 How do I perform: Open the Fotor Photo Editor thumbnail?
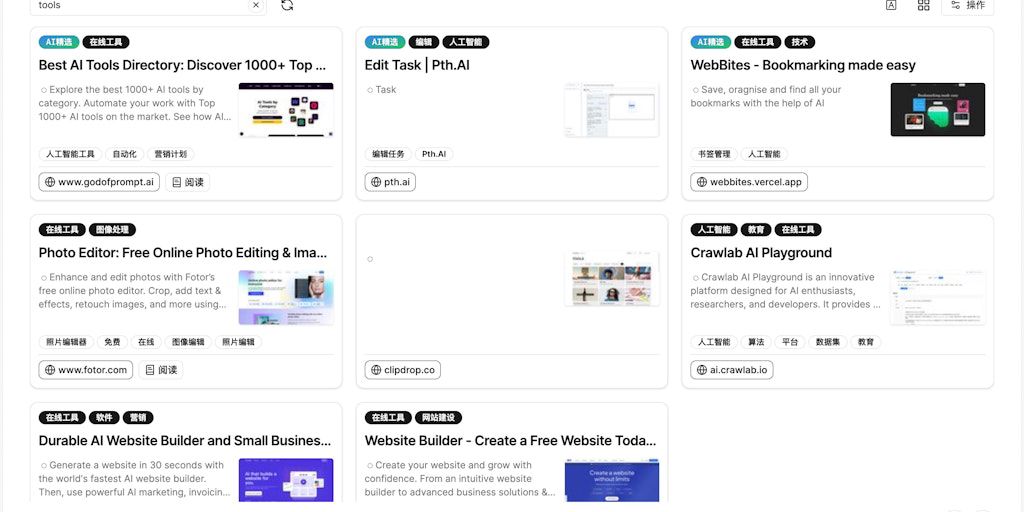click(x=286, y=297)
